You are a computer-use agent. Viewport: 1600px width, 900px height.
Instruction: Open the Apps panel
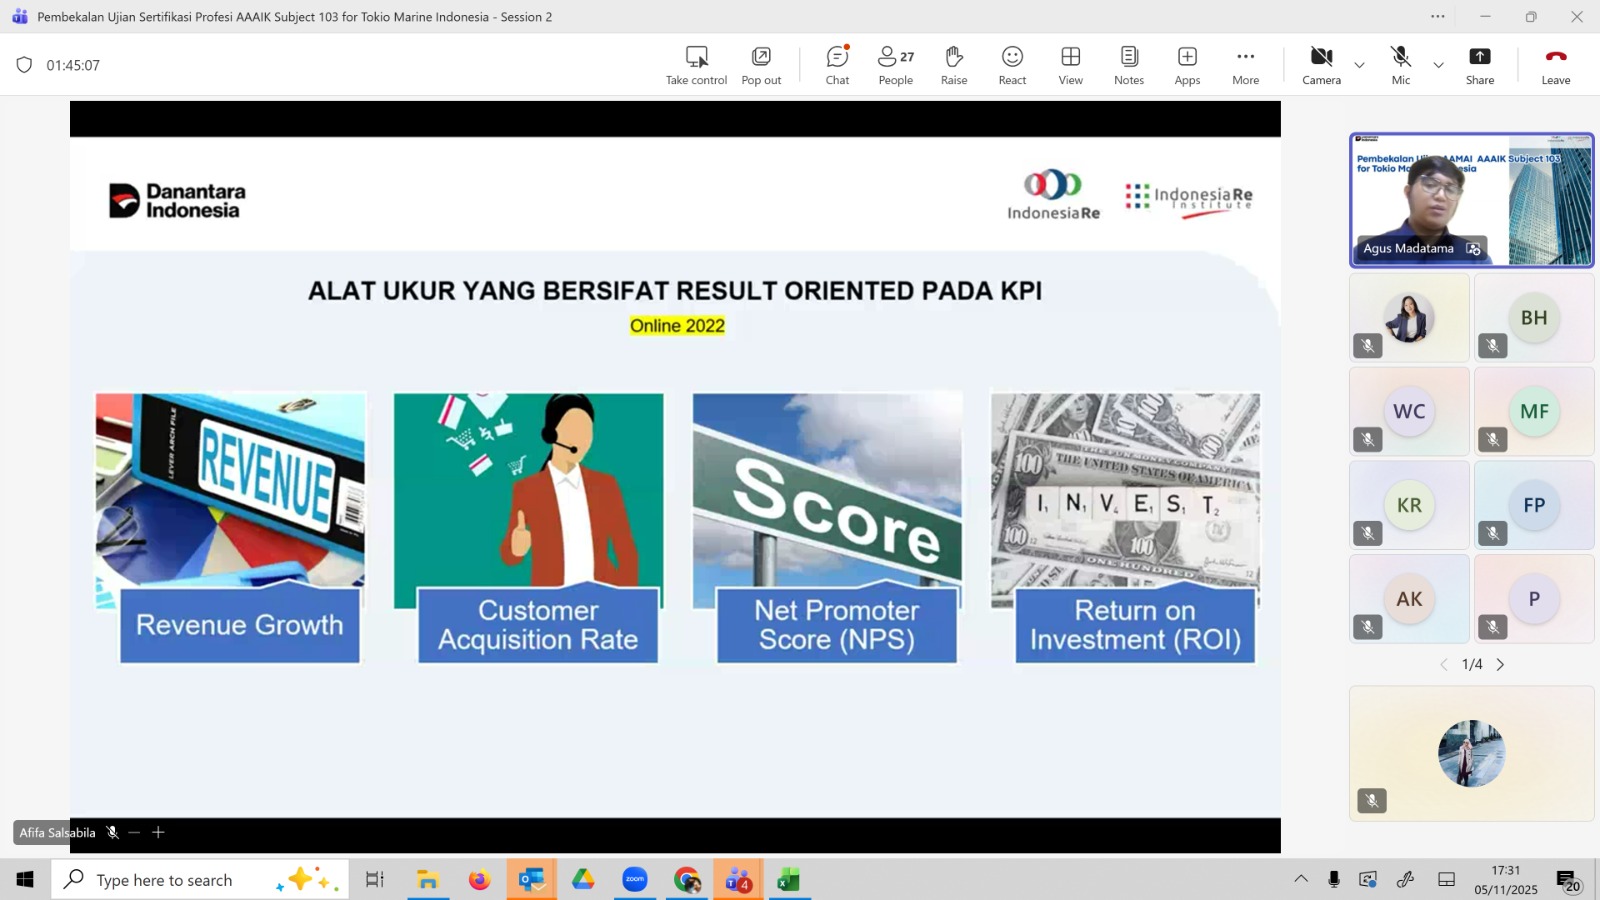(1187, 65)
